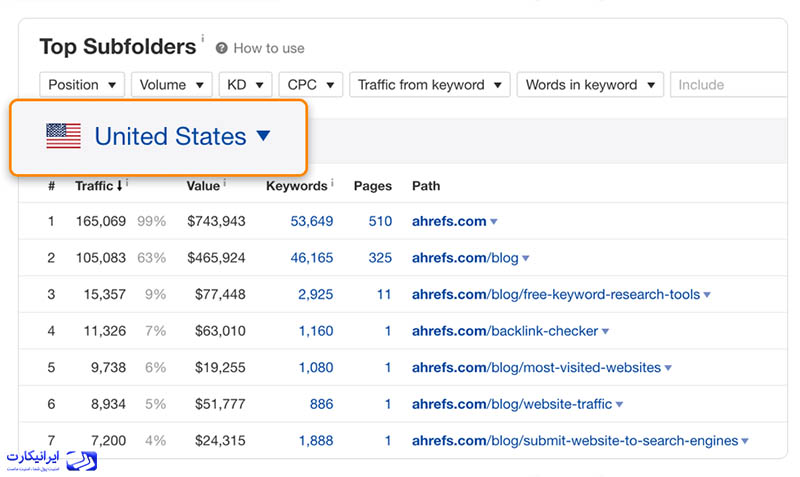This screenshot has height=477, width=800.
Task: Open the ahrefs.com/blog path link
Action: [465, 258]
